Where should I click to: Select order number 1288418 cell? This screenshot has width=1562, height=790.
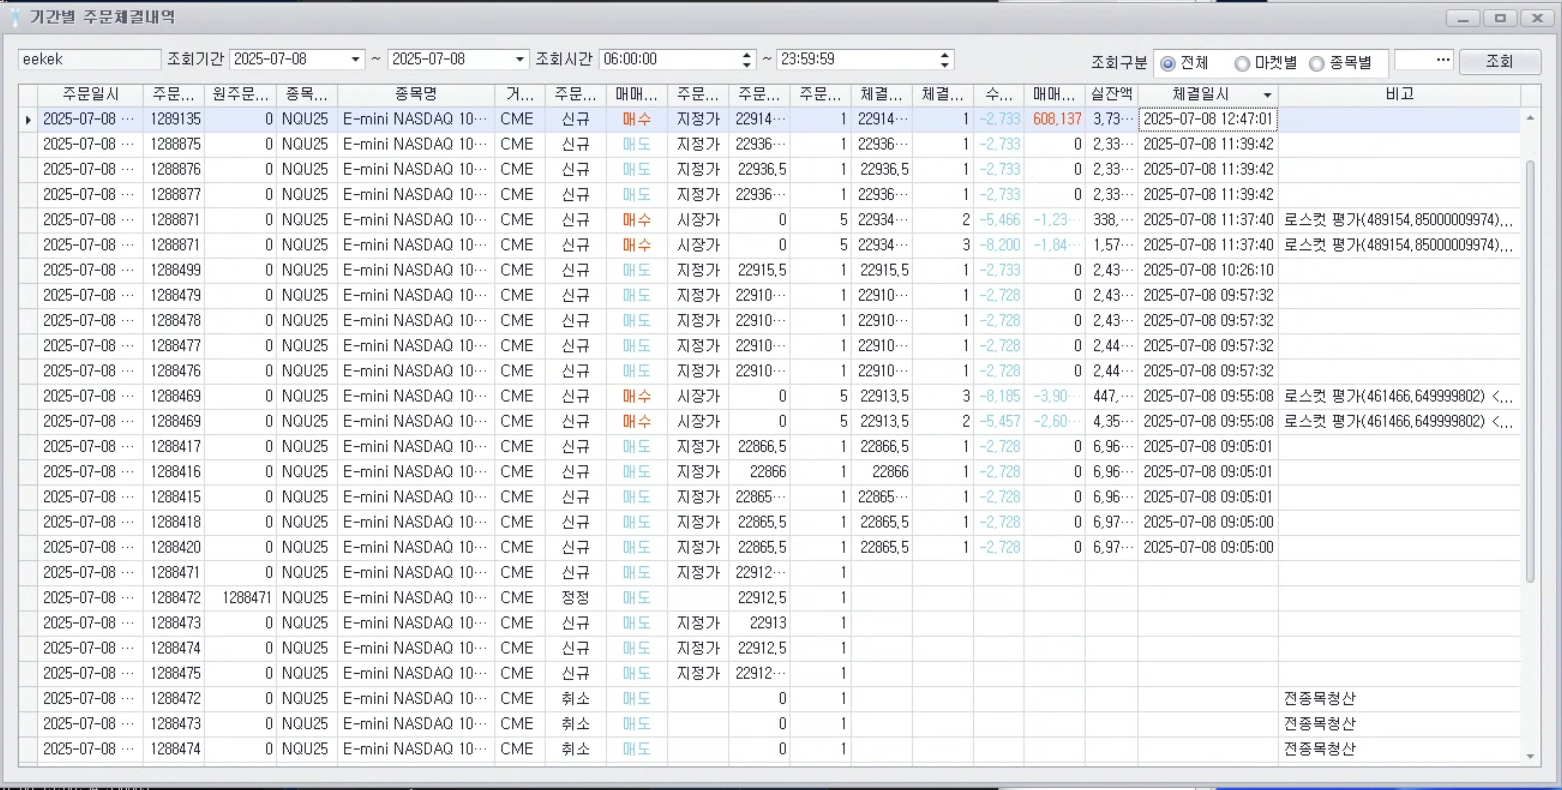pyautogui.click(x=174, y=522)
